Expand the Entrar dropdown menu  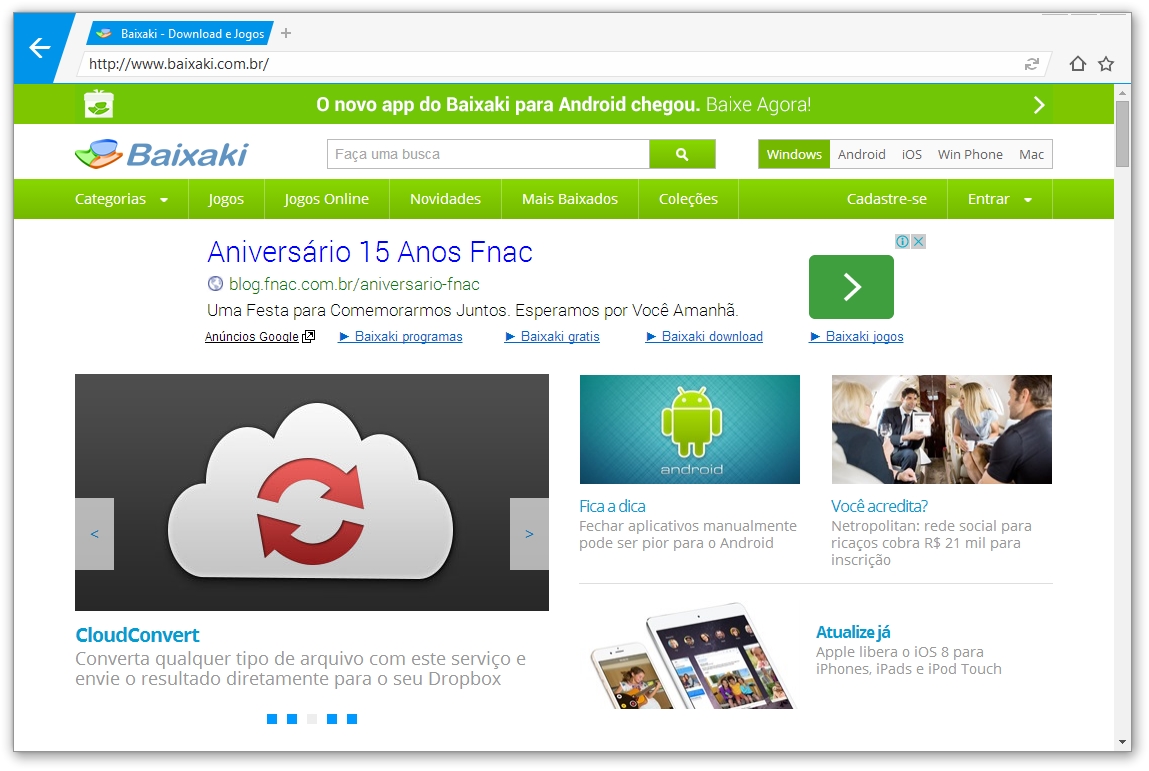coord(1000,199)
